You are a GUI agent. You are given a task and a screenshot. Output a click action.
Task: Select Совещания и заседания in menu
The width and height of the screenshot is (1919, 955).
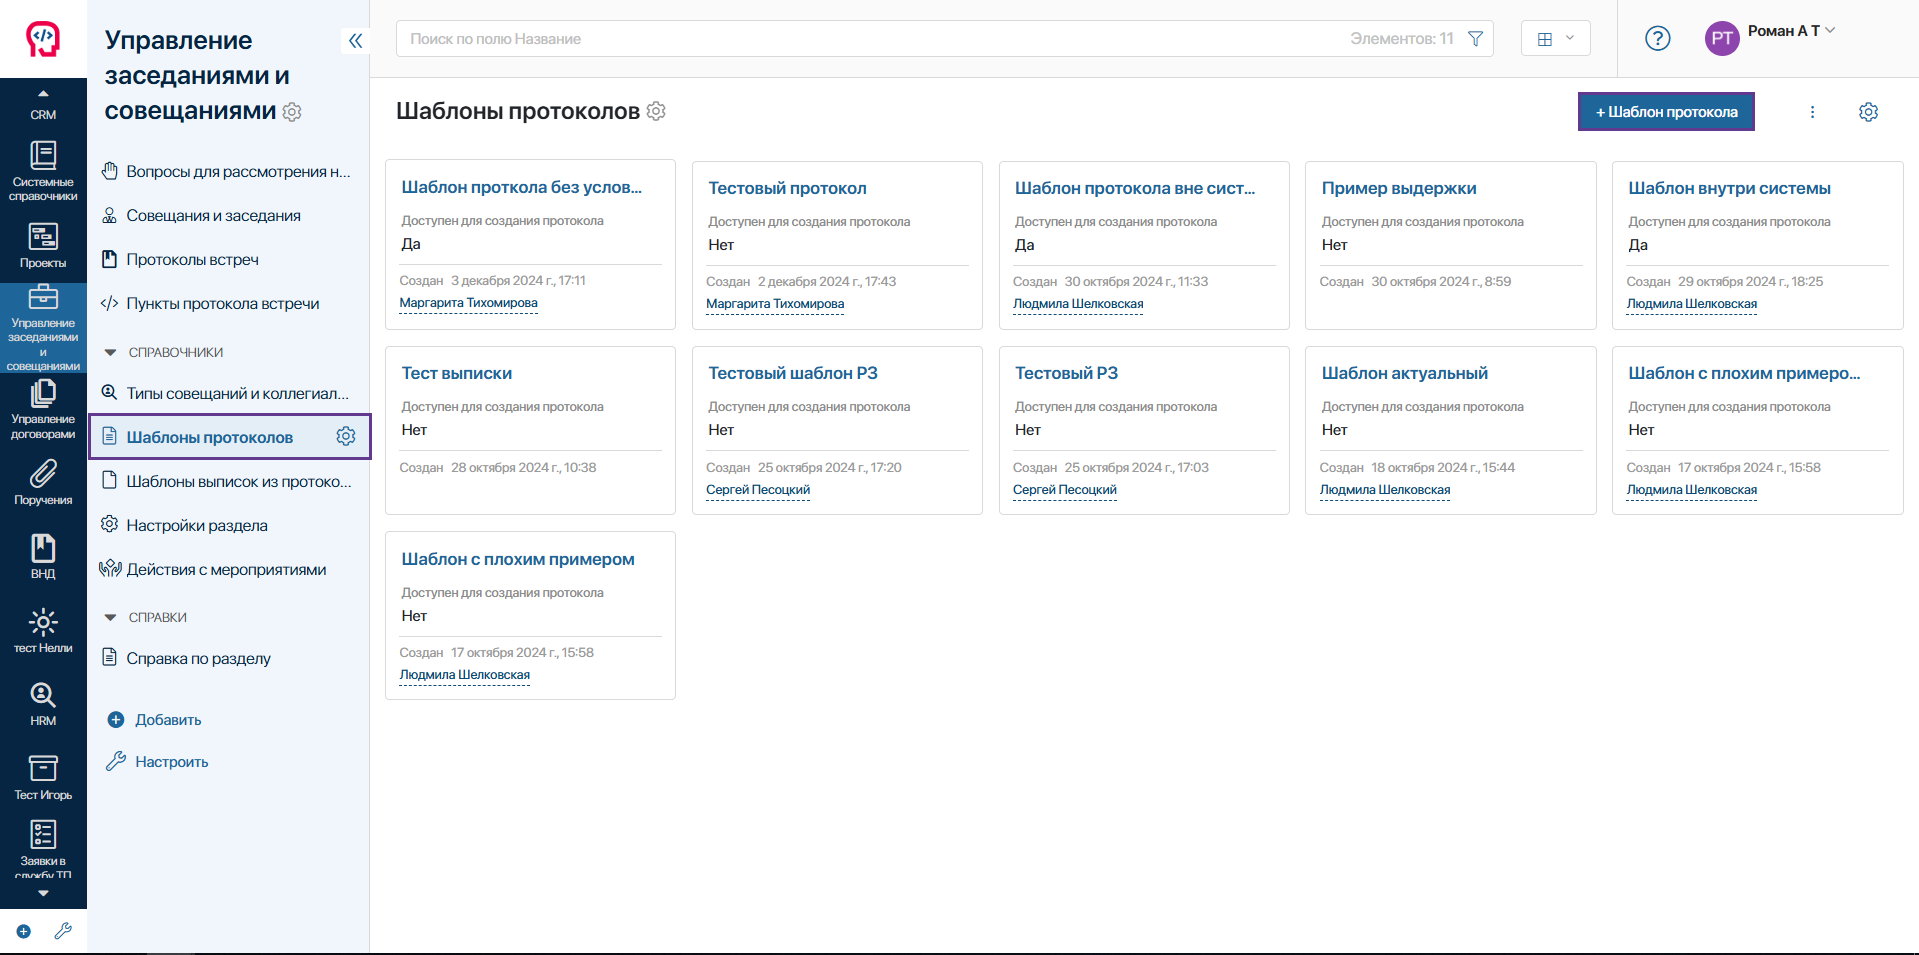point(213,216)
